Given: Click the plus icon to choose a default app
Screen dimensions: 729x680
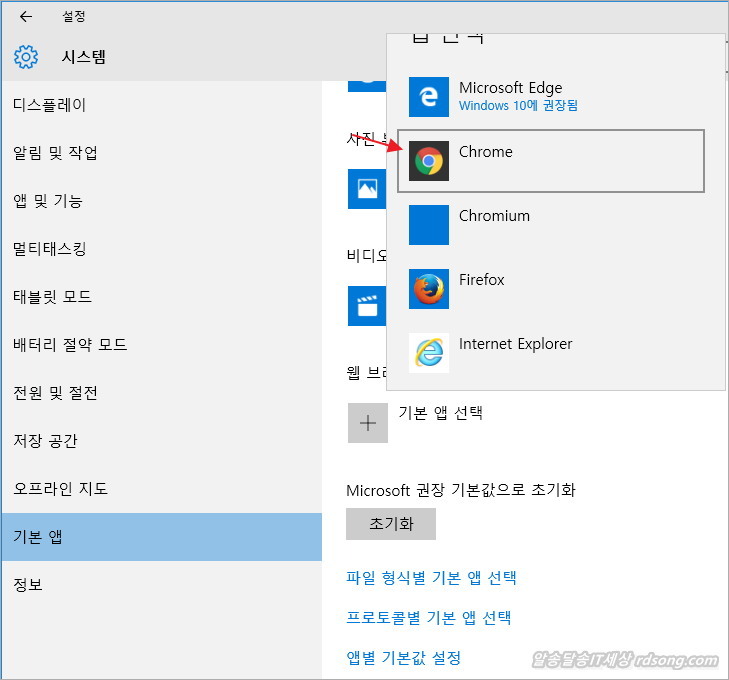Looking at the screenshot, I should tap(367, 423).
